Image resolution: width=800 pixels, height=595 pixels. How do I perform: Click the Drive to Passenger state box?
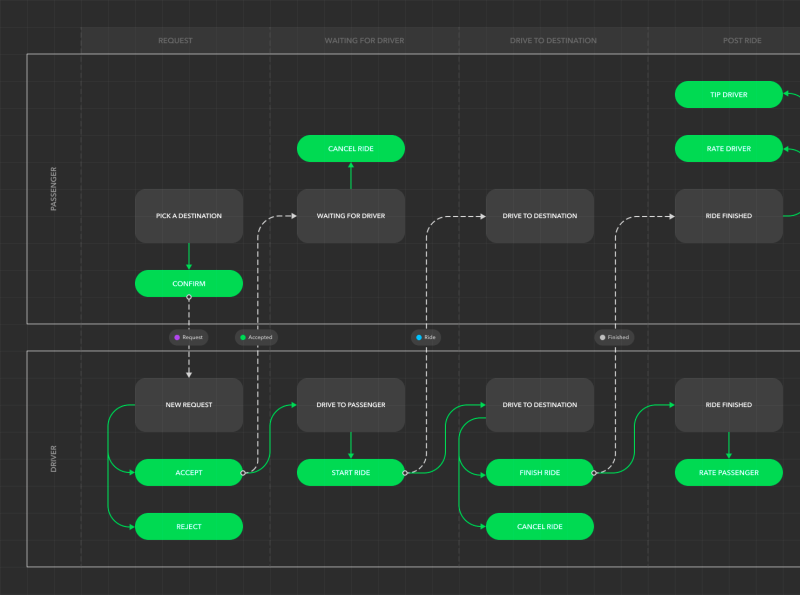click(350, 405)
